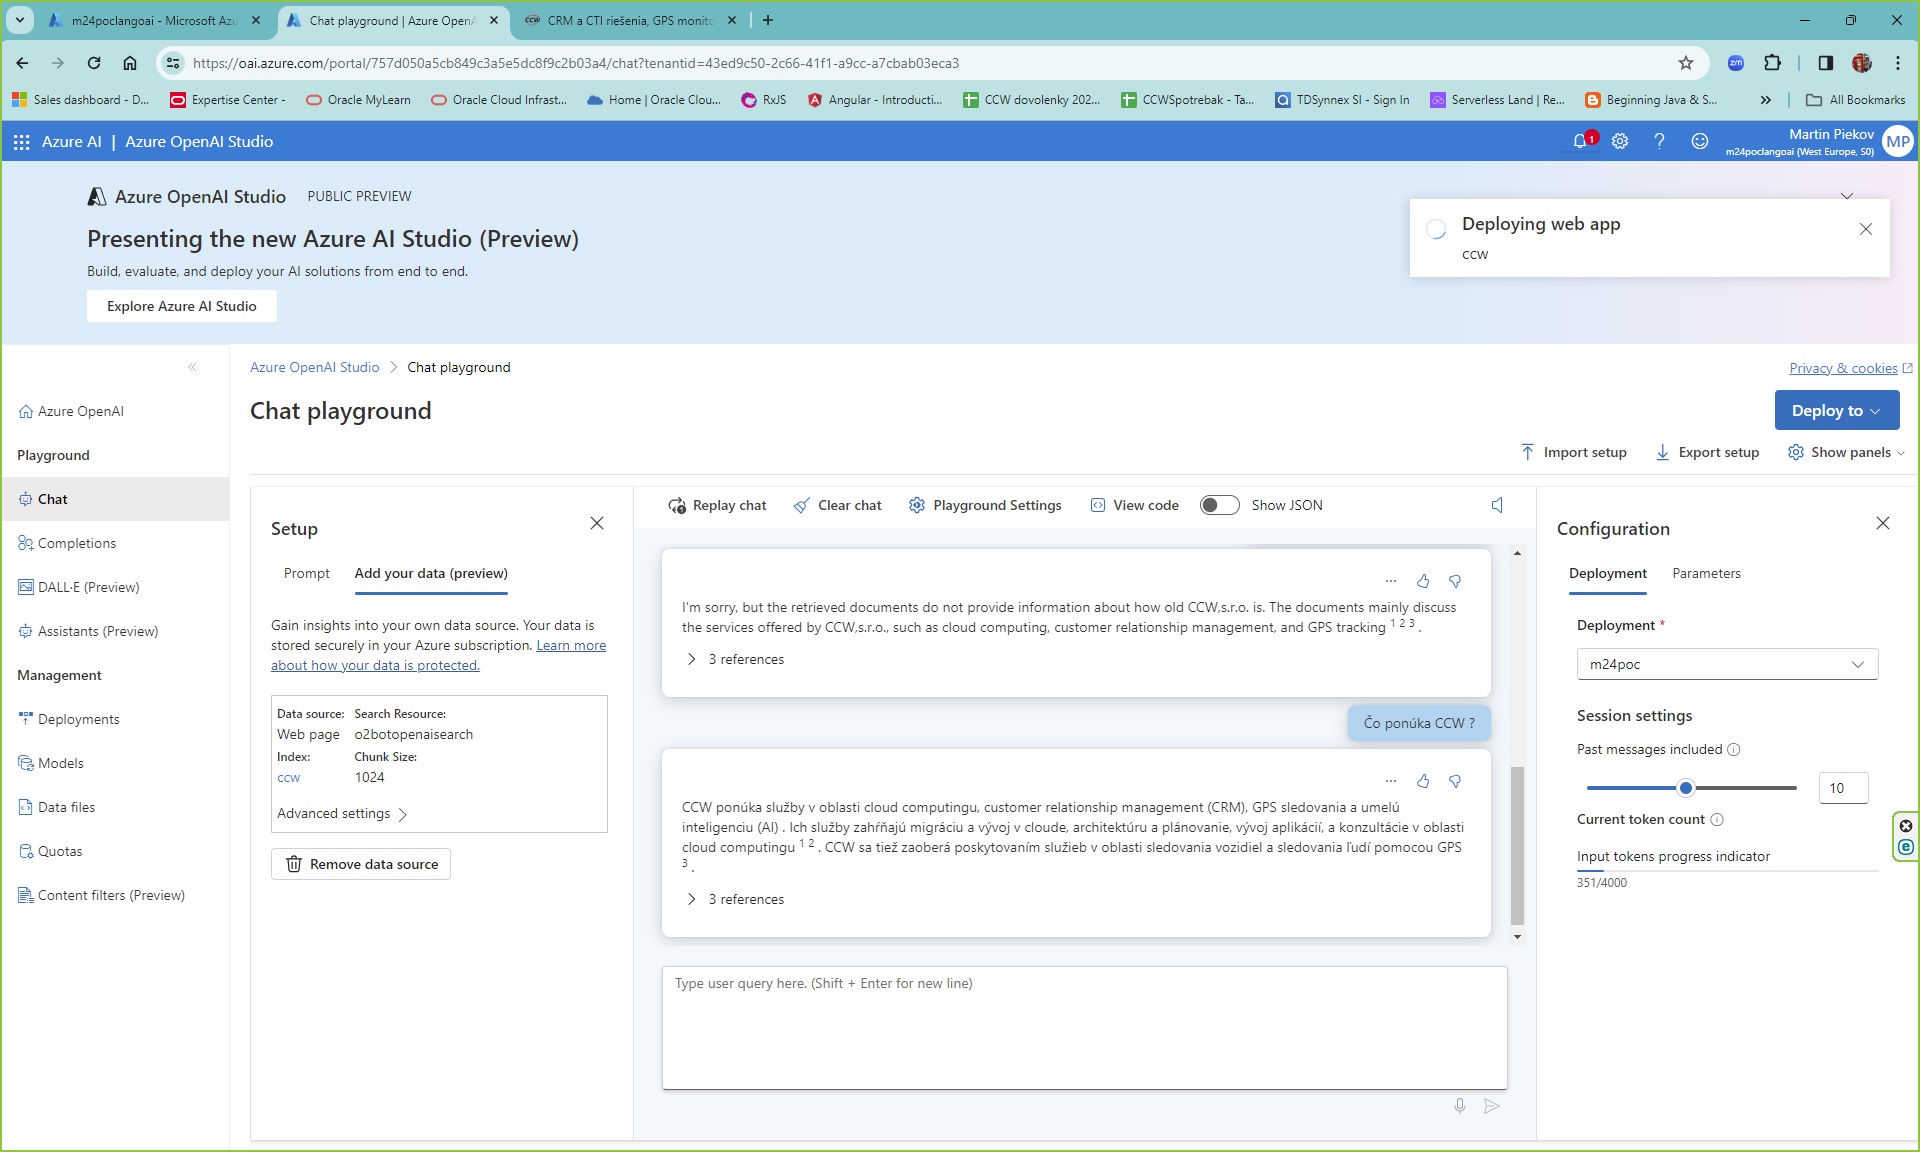The width and height of the screenshot is (1920, 1152).
Task: Switch to the Parameters tab
Action: click(1706, 573)
